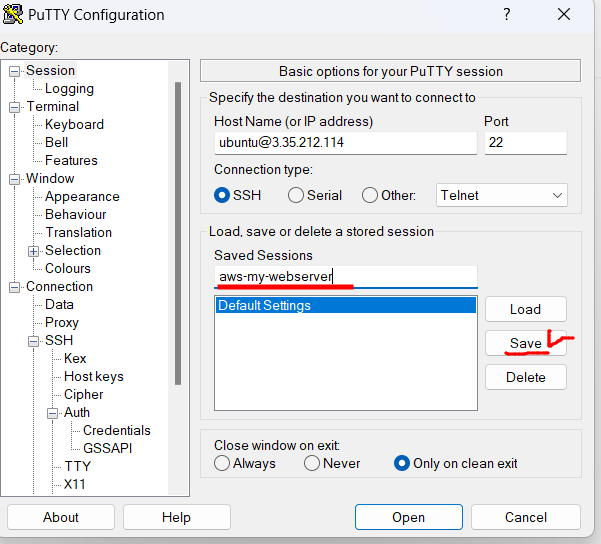
Task: Open the X11 category
Action: [74, 485]
